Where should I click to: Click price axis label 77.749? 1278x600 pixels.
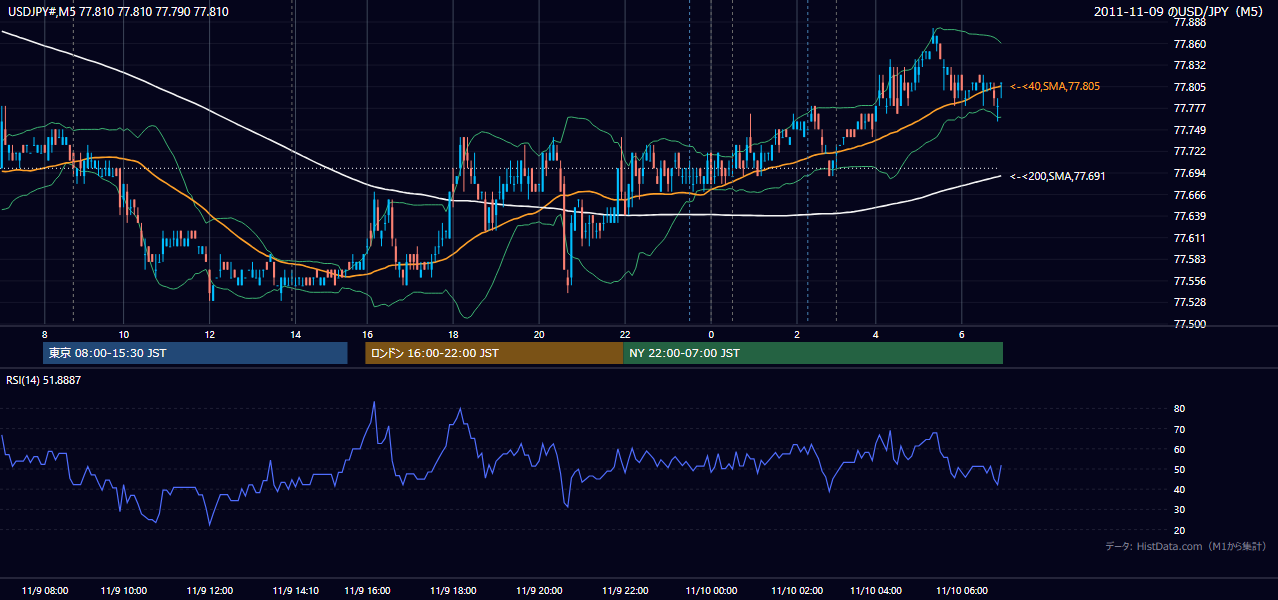pos(1189,130)
